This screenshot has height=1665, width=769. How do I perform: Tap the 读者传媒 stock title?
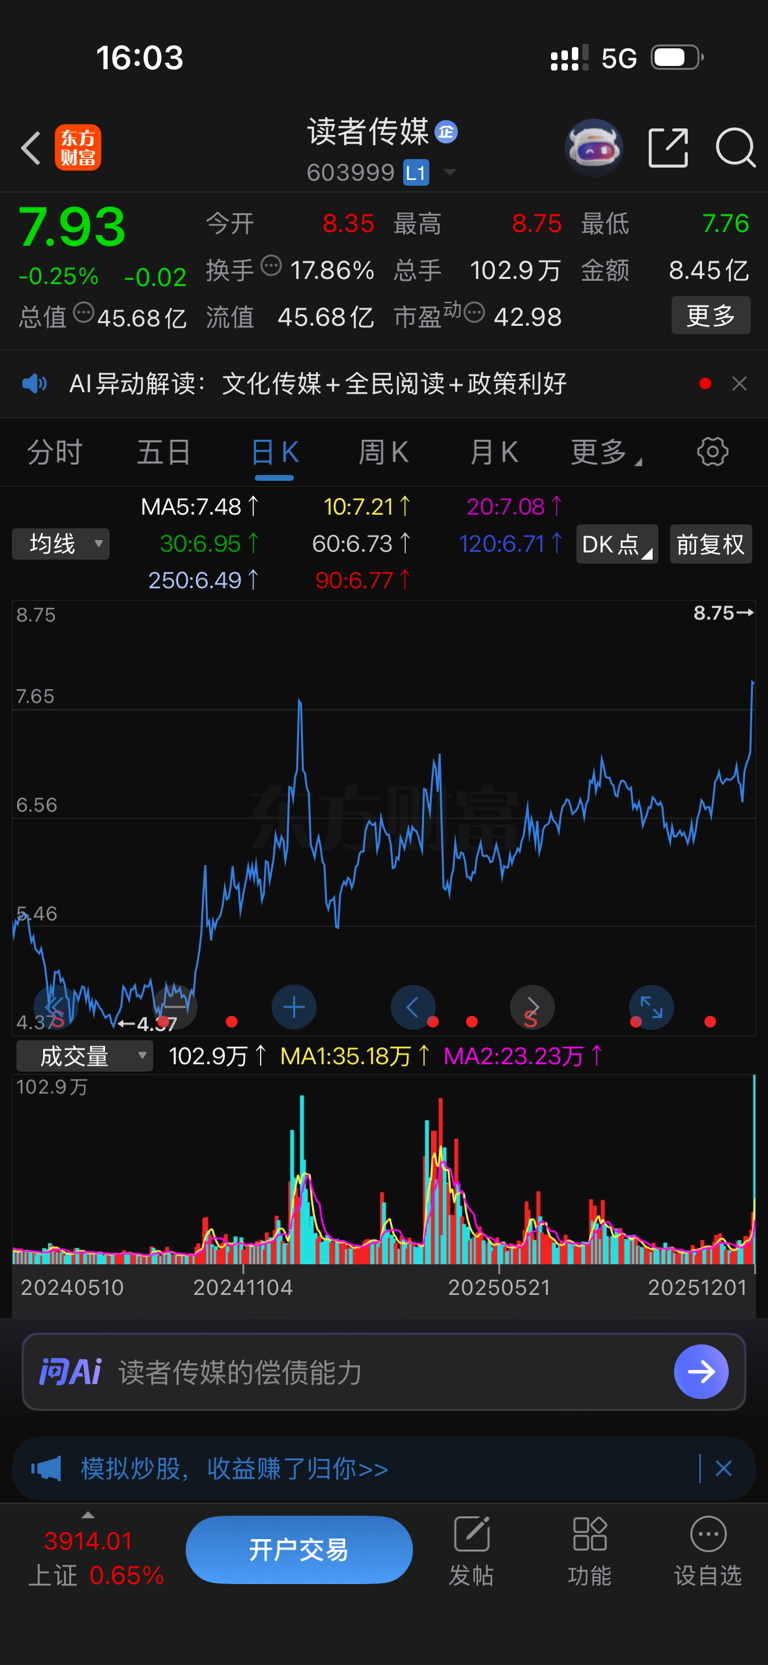[368, 131]
